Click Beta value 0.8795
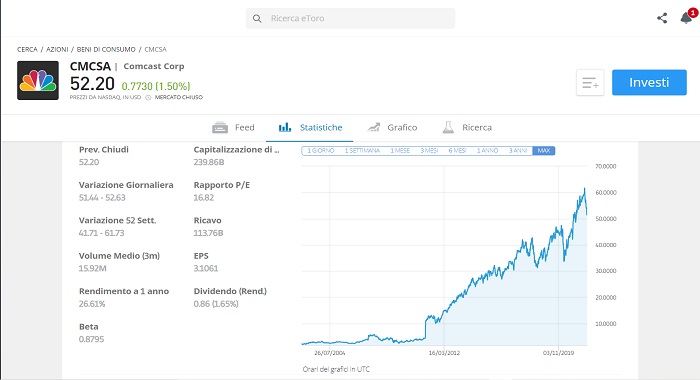Screen dimensions: 700x380 click(x=91, y=339)
